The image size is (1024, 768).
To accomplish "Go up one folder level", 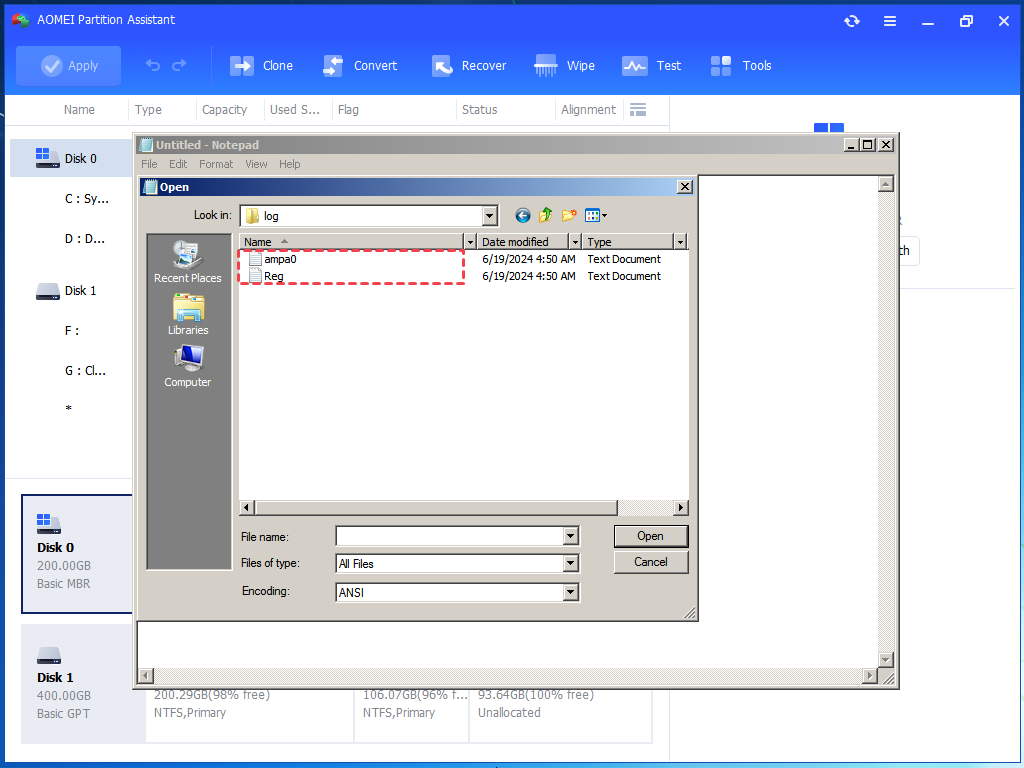I will tap(545, 216).
